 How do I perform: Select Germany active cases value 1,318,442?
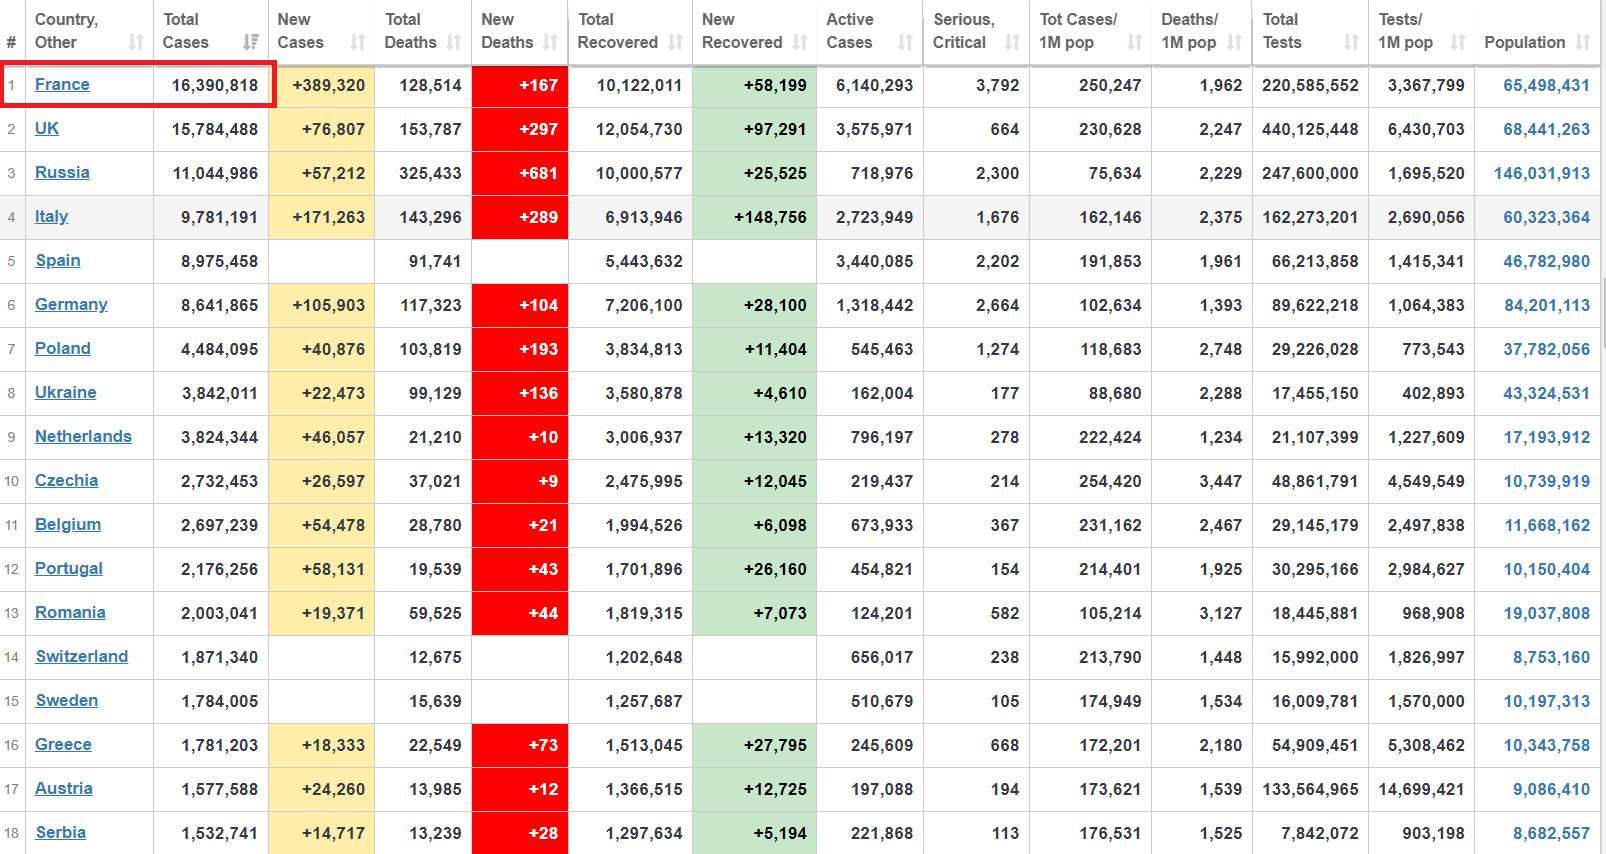pos(874,305)
